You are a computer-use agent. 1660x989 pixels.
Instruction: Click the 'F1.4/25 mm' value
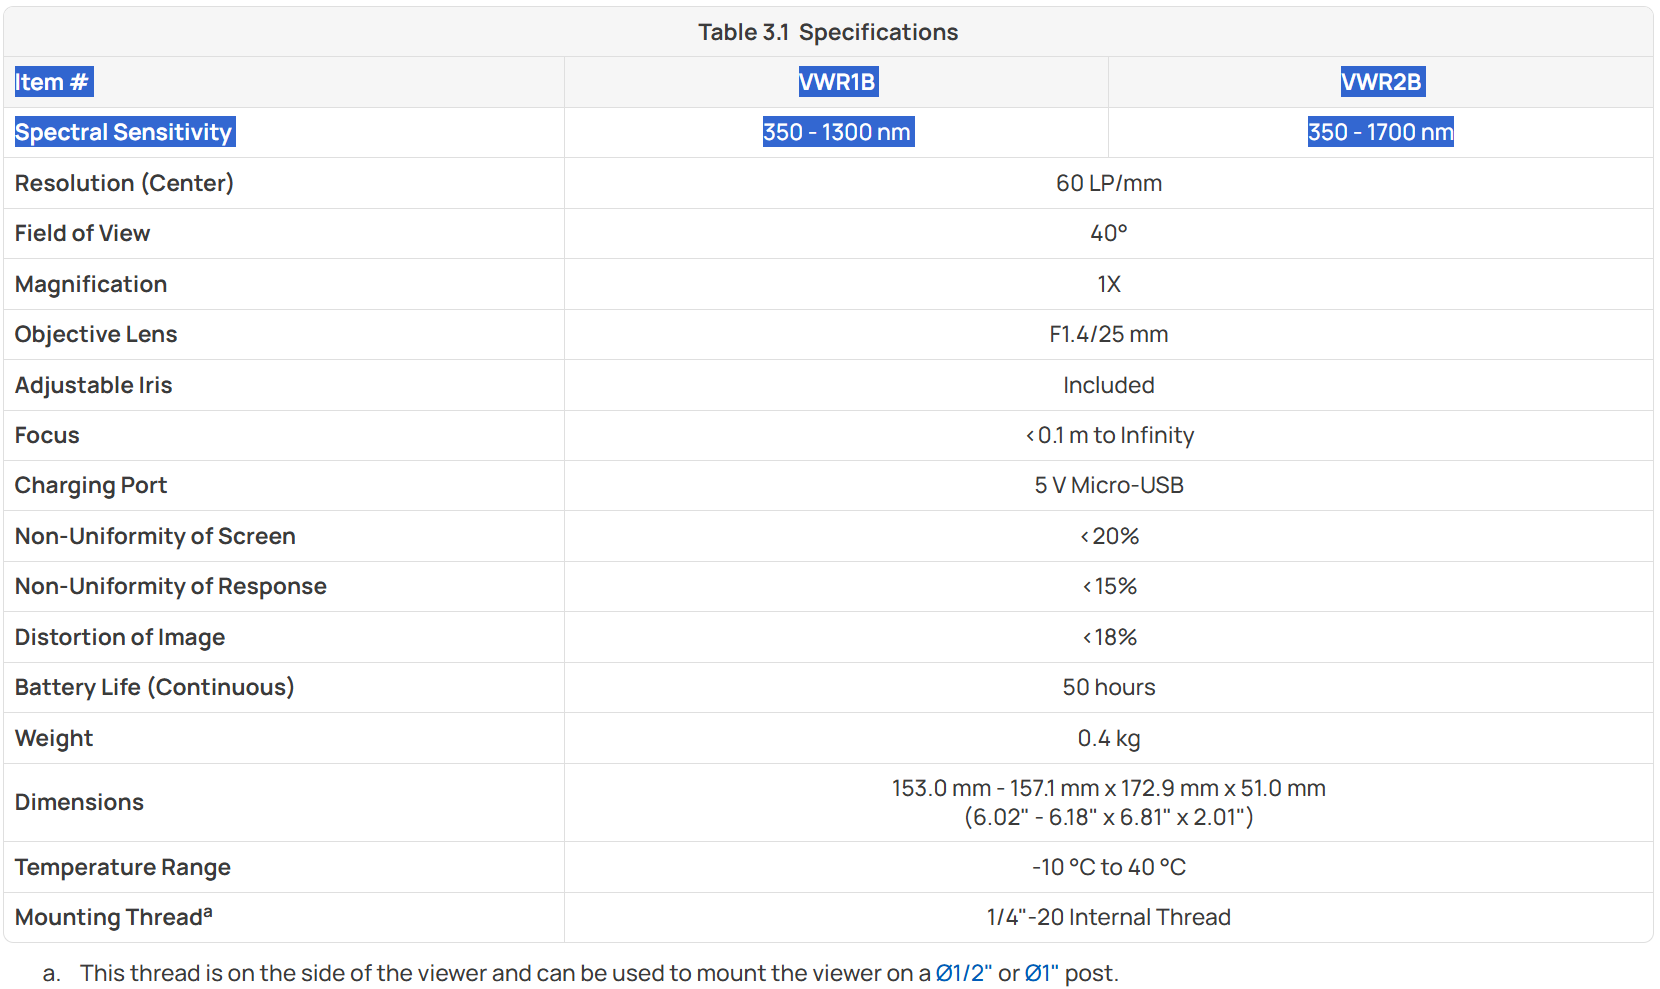coord(1109,334)
